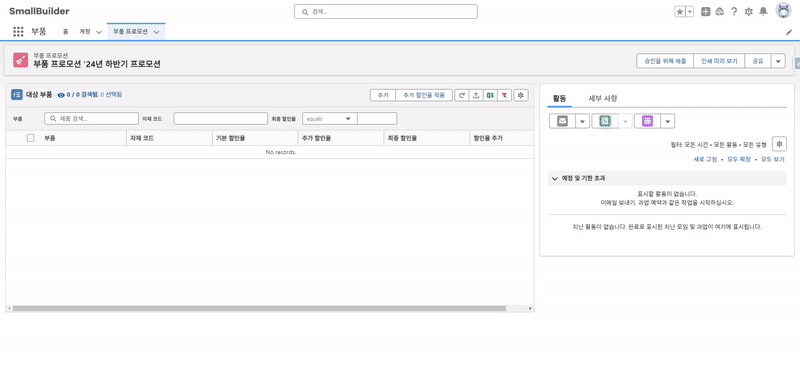Click the green Excel export icon
The height and width of the screenshot is (379, 800).
[490, 95]
